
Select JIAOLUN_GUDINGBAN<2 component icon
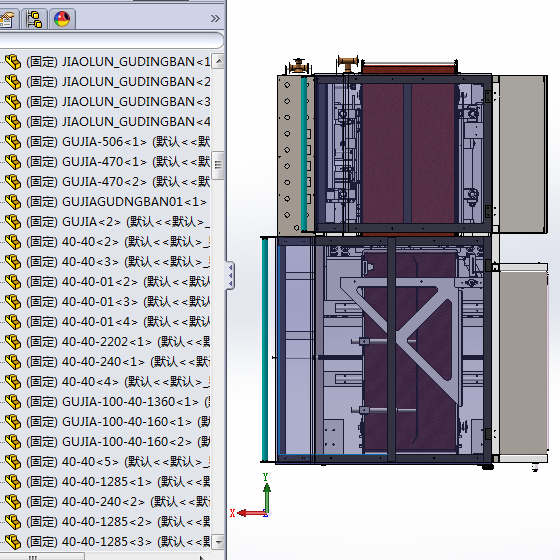pyautogui.click(x=13, y=82)
